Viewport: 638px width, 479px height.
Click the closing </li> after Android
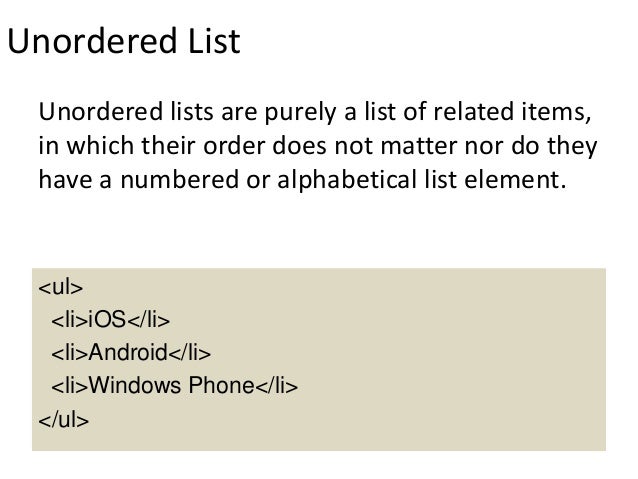pyautogui.click(x=190, y=352)
